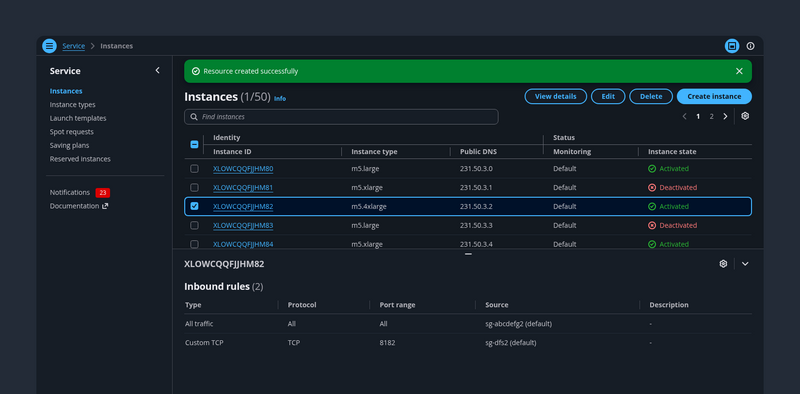Screen dimensions: 800x394
Task: Go to next page arrow in pagination
Action: 725,116
